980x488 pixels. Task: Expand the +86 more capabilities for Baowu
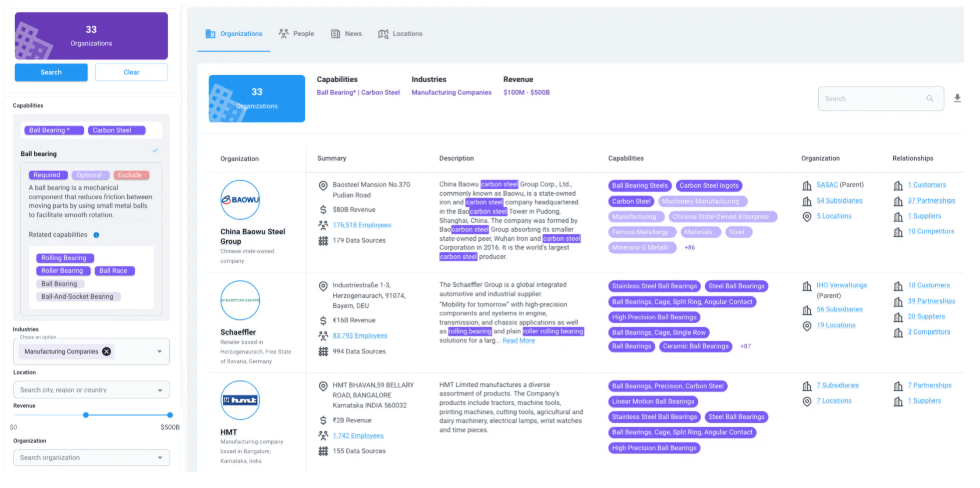[691, 248]
